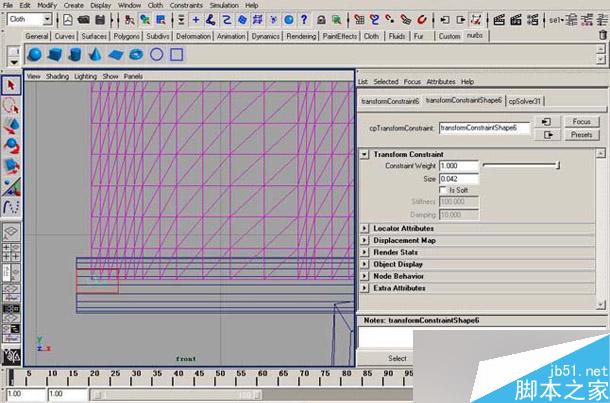Open the shelf options arrow menu
Image resolution: width=610 pixels, height=403 pixels.
pyautogui.click(x=14, y=62)
